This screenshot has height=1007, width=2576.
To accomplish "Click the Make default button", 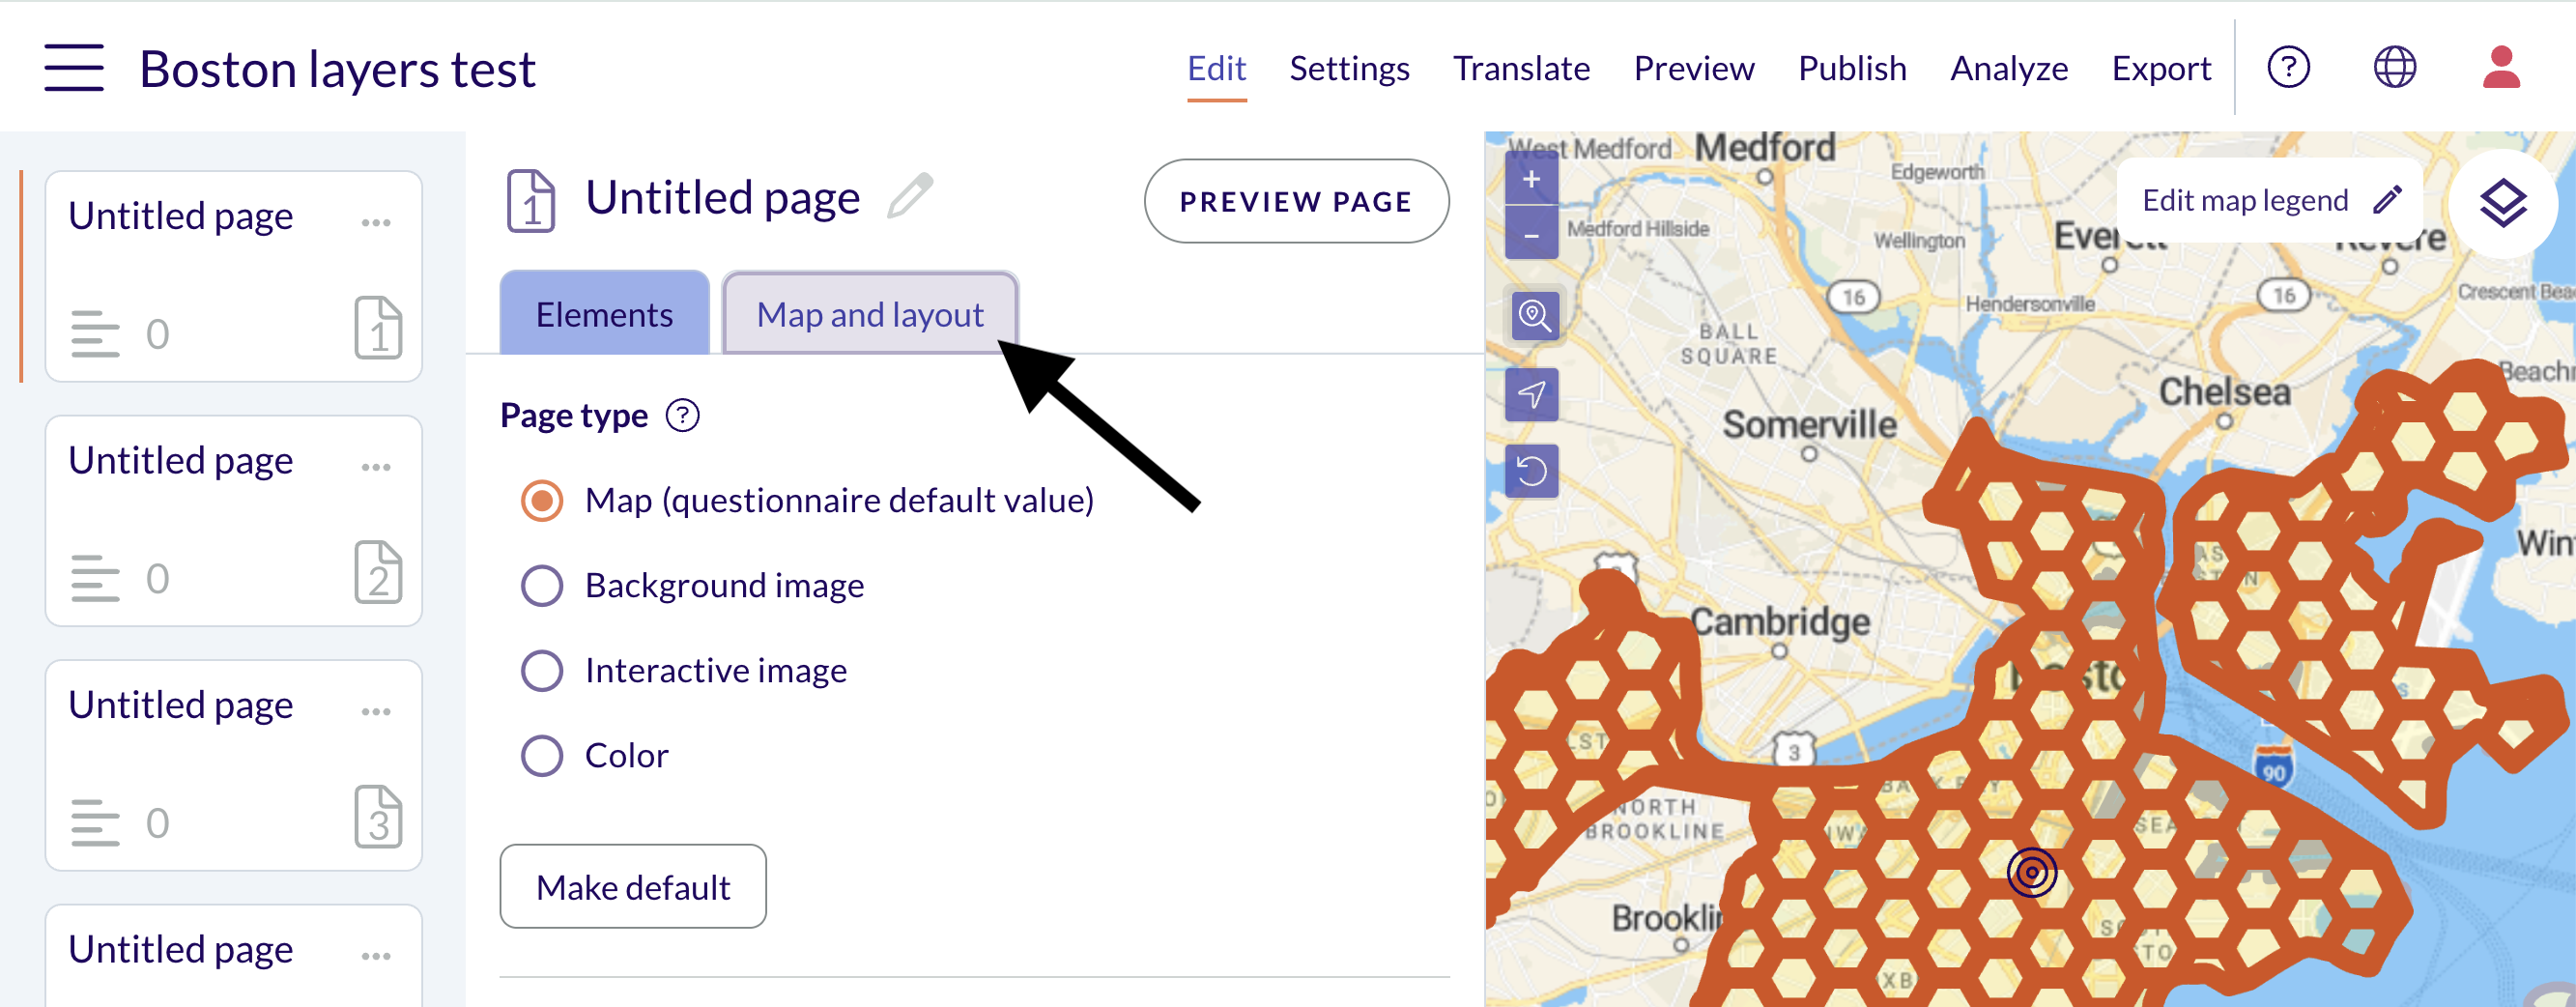I will tap(633, 886).
